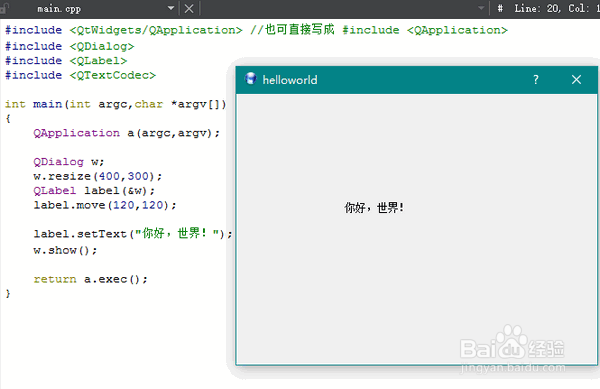The image size is (600, 389).
Task: Click the <QtWidgets/QApplication> include text
Action: tap(156, 30)
